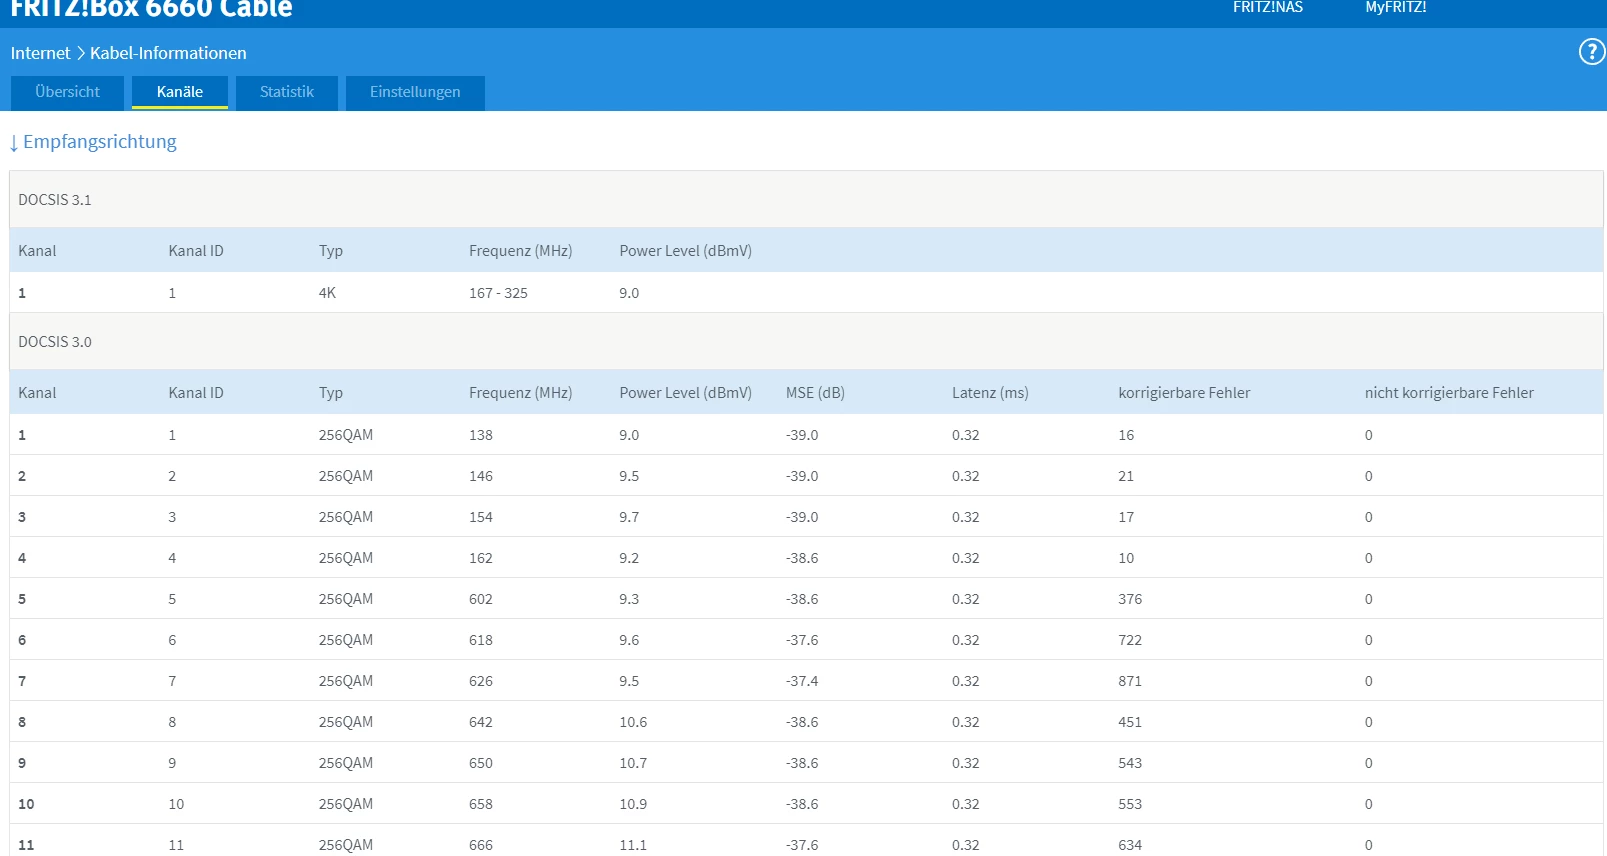Click the Empfangsrichtung section heading

tap(99, 142)
